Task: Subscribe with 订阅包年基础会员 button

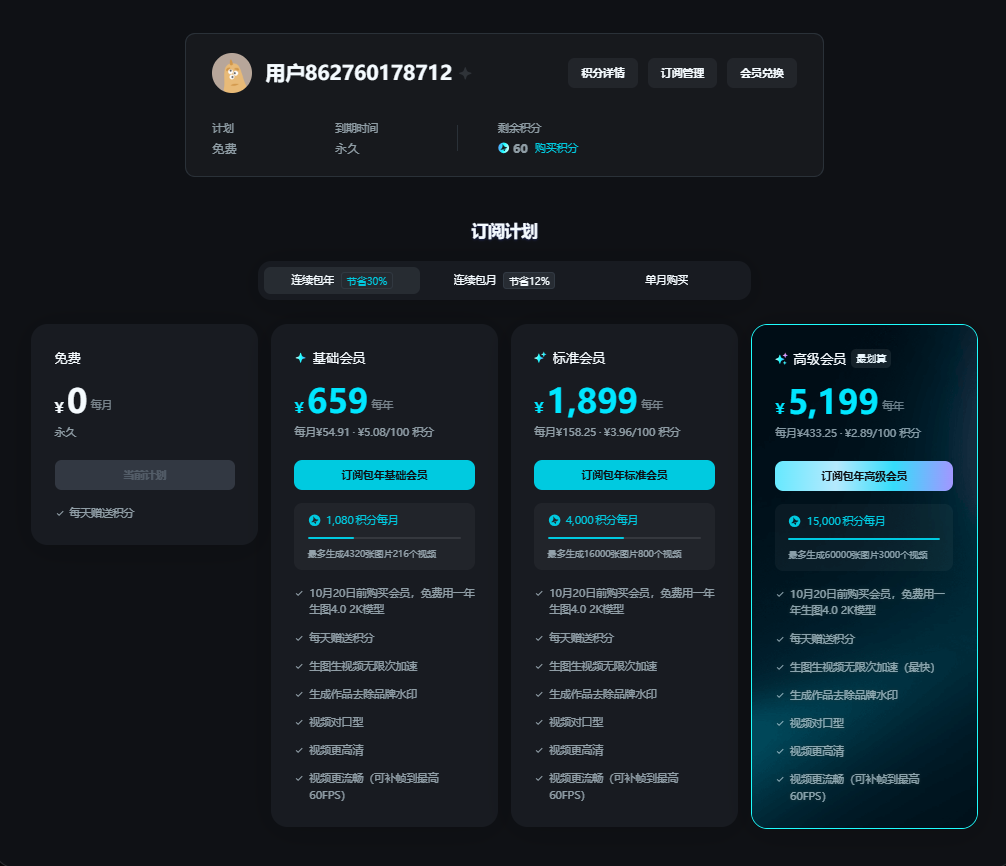Action: [384, 475]
